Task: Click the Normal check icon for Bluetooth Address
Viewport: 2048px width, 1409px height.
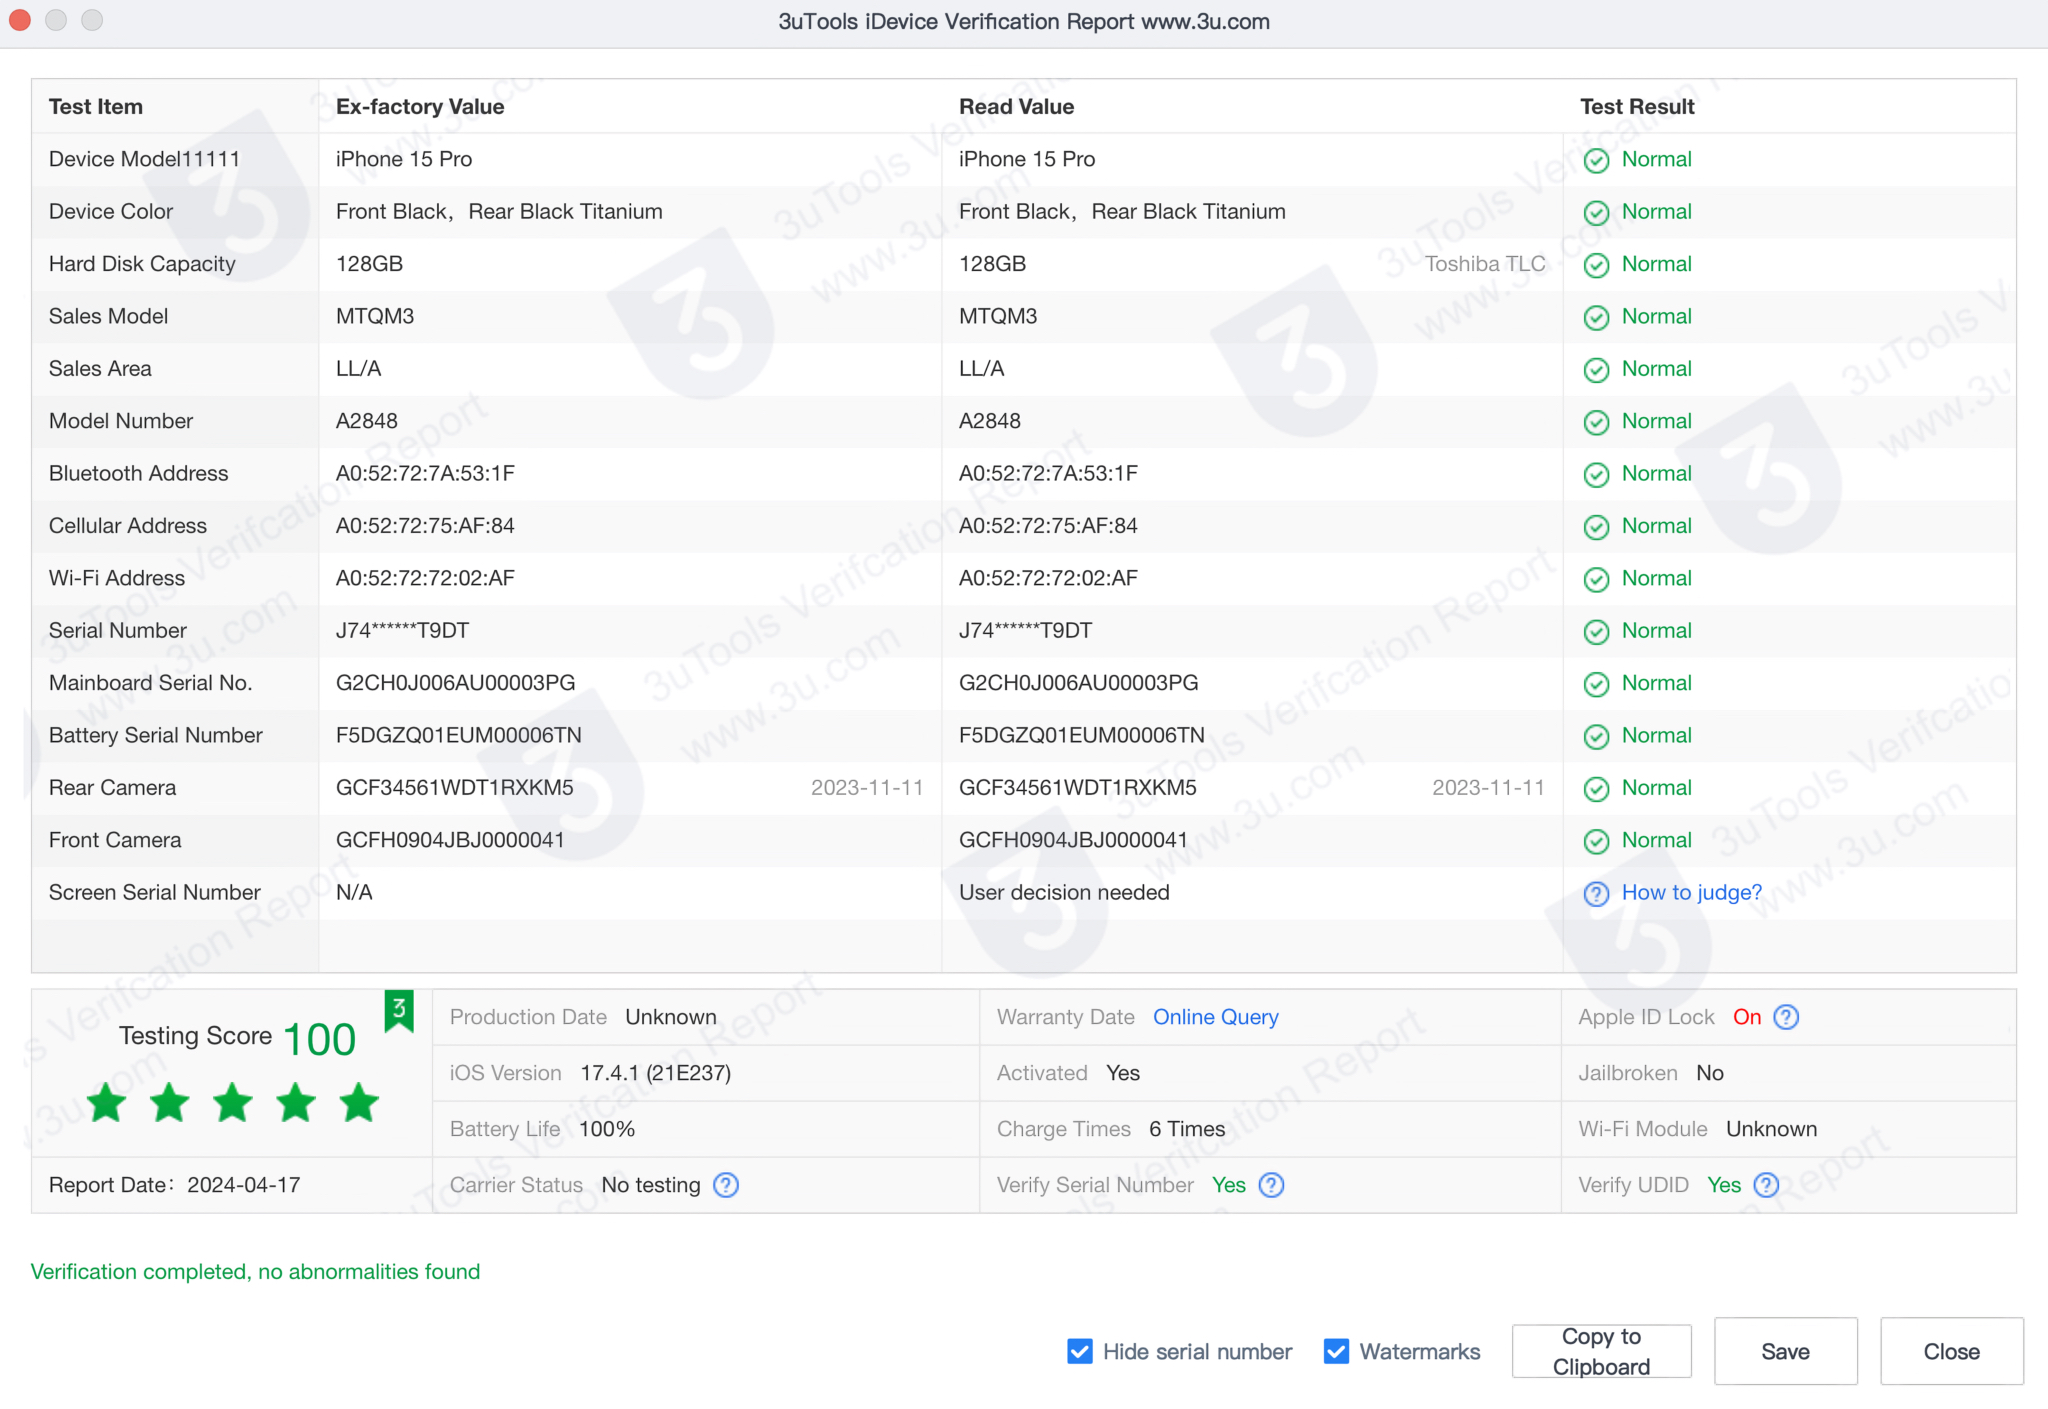Action: click(1596, 475)
